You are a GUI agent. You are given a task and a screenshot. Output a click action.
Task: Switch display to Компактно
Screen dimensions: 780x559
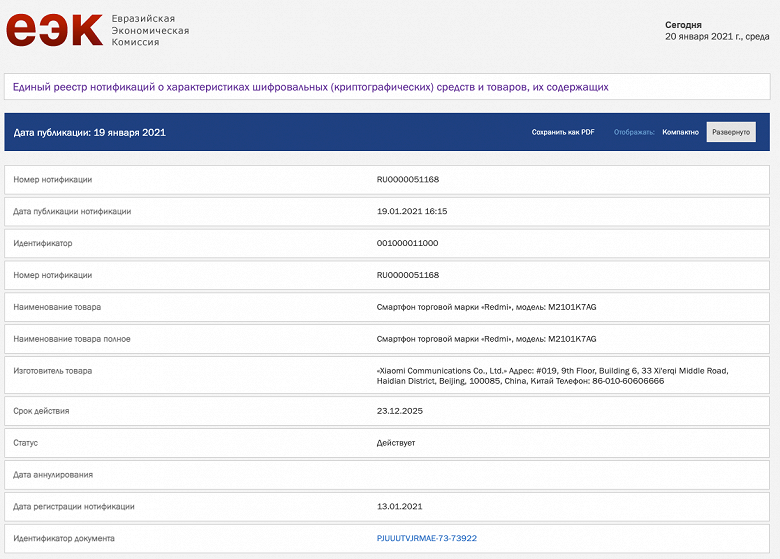(680, 132)
